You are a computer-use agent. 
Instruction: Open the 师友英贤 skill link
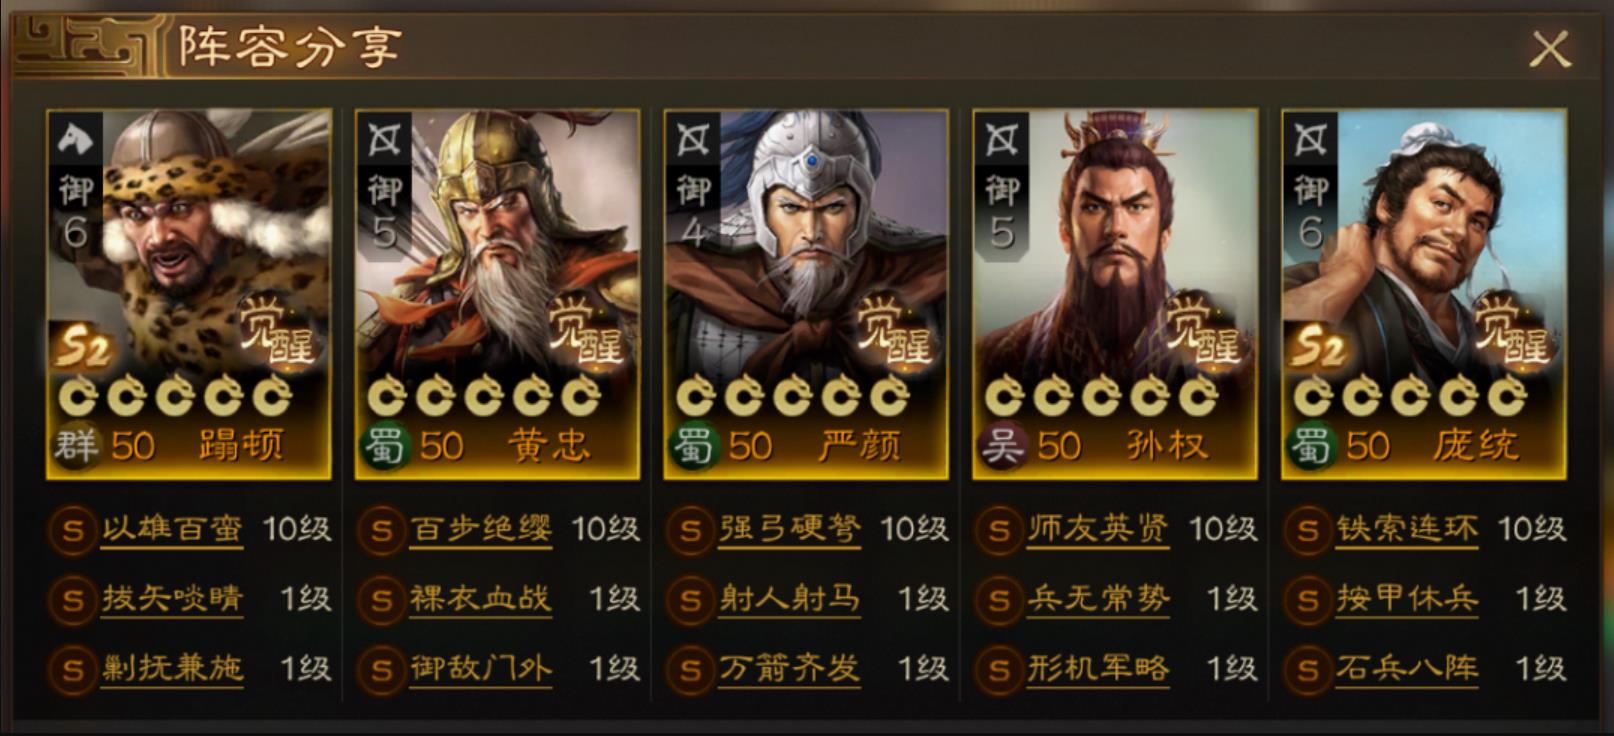click(x=1098, y=529)
